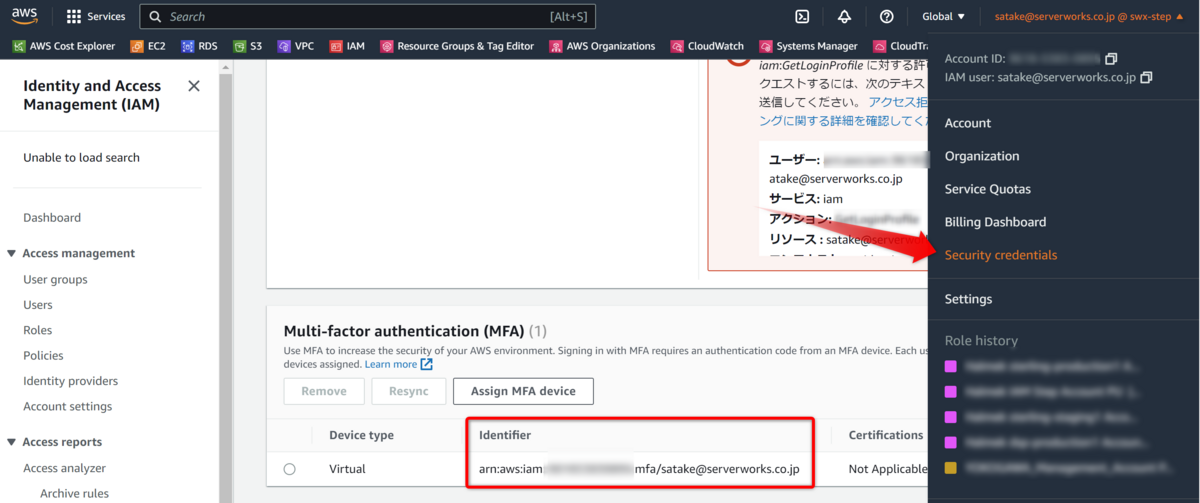1200x503 pixels.
Task: Open the AWS Organizations bookmark
Action: 602,46
